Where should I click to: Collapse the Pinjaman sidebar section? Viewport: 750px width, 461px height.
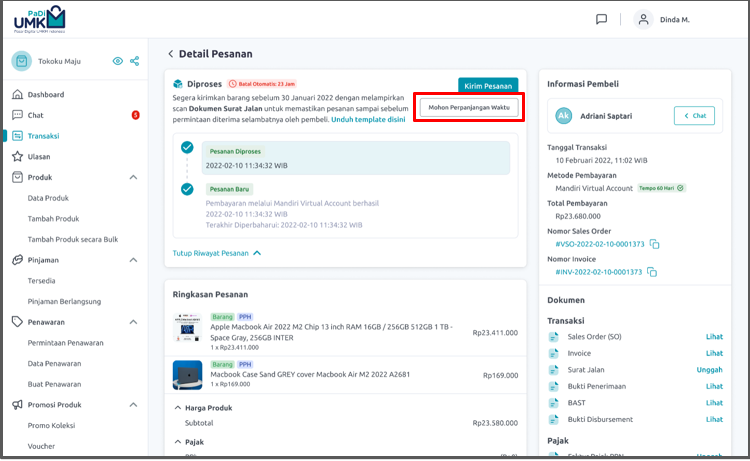[134, 260]
